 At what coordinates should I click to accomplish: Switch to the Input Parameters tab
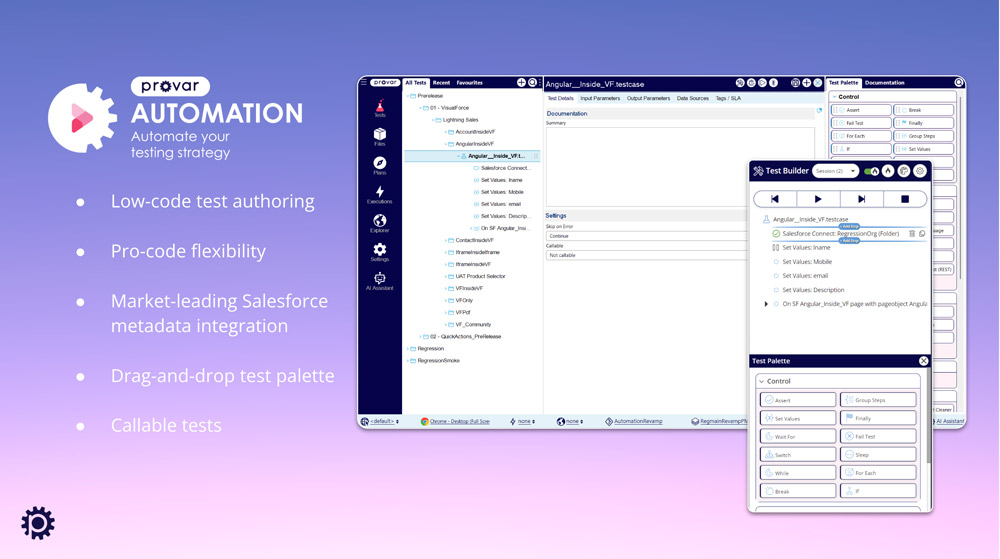click(x=600, y=99)
